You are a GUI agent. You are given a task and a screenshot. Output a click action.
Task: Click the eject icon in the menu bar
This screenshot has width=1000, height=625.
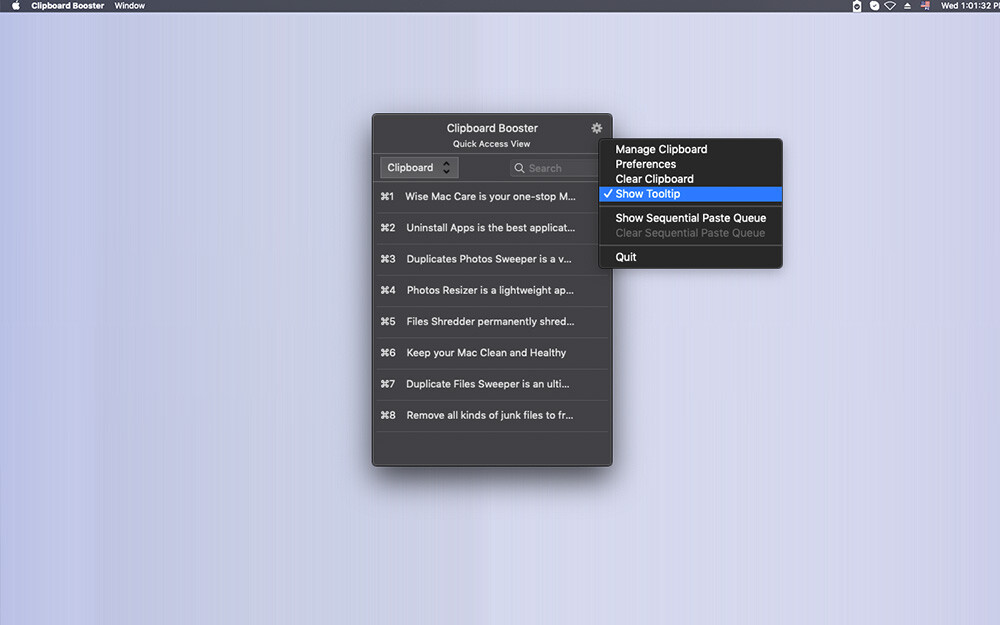coord(907,6)
